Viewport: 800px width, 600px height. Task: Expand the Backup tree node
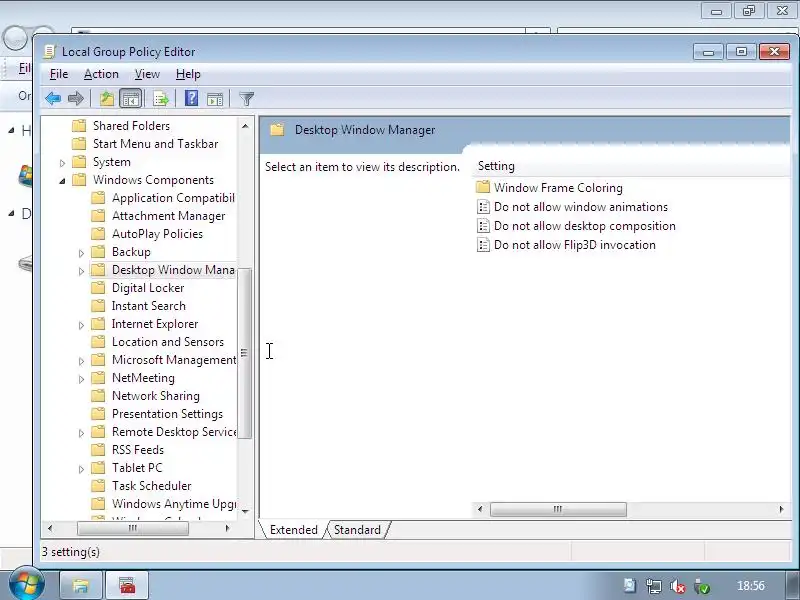[81, 253]
